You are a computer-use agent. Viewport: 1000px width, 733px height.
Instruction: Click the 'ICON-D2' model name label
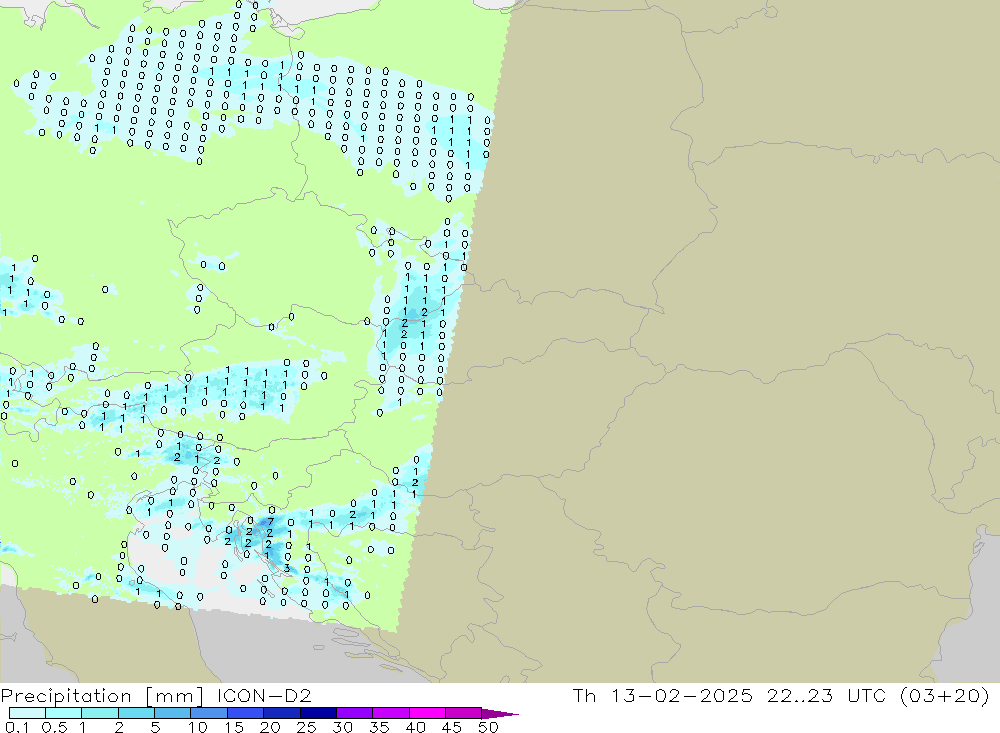pos(264,695)
